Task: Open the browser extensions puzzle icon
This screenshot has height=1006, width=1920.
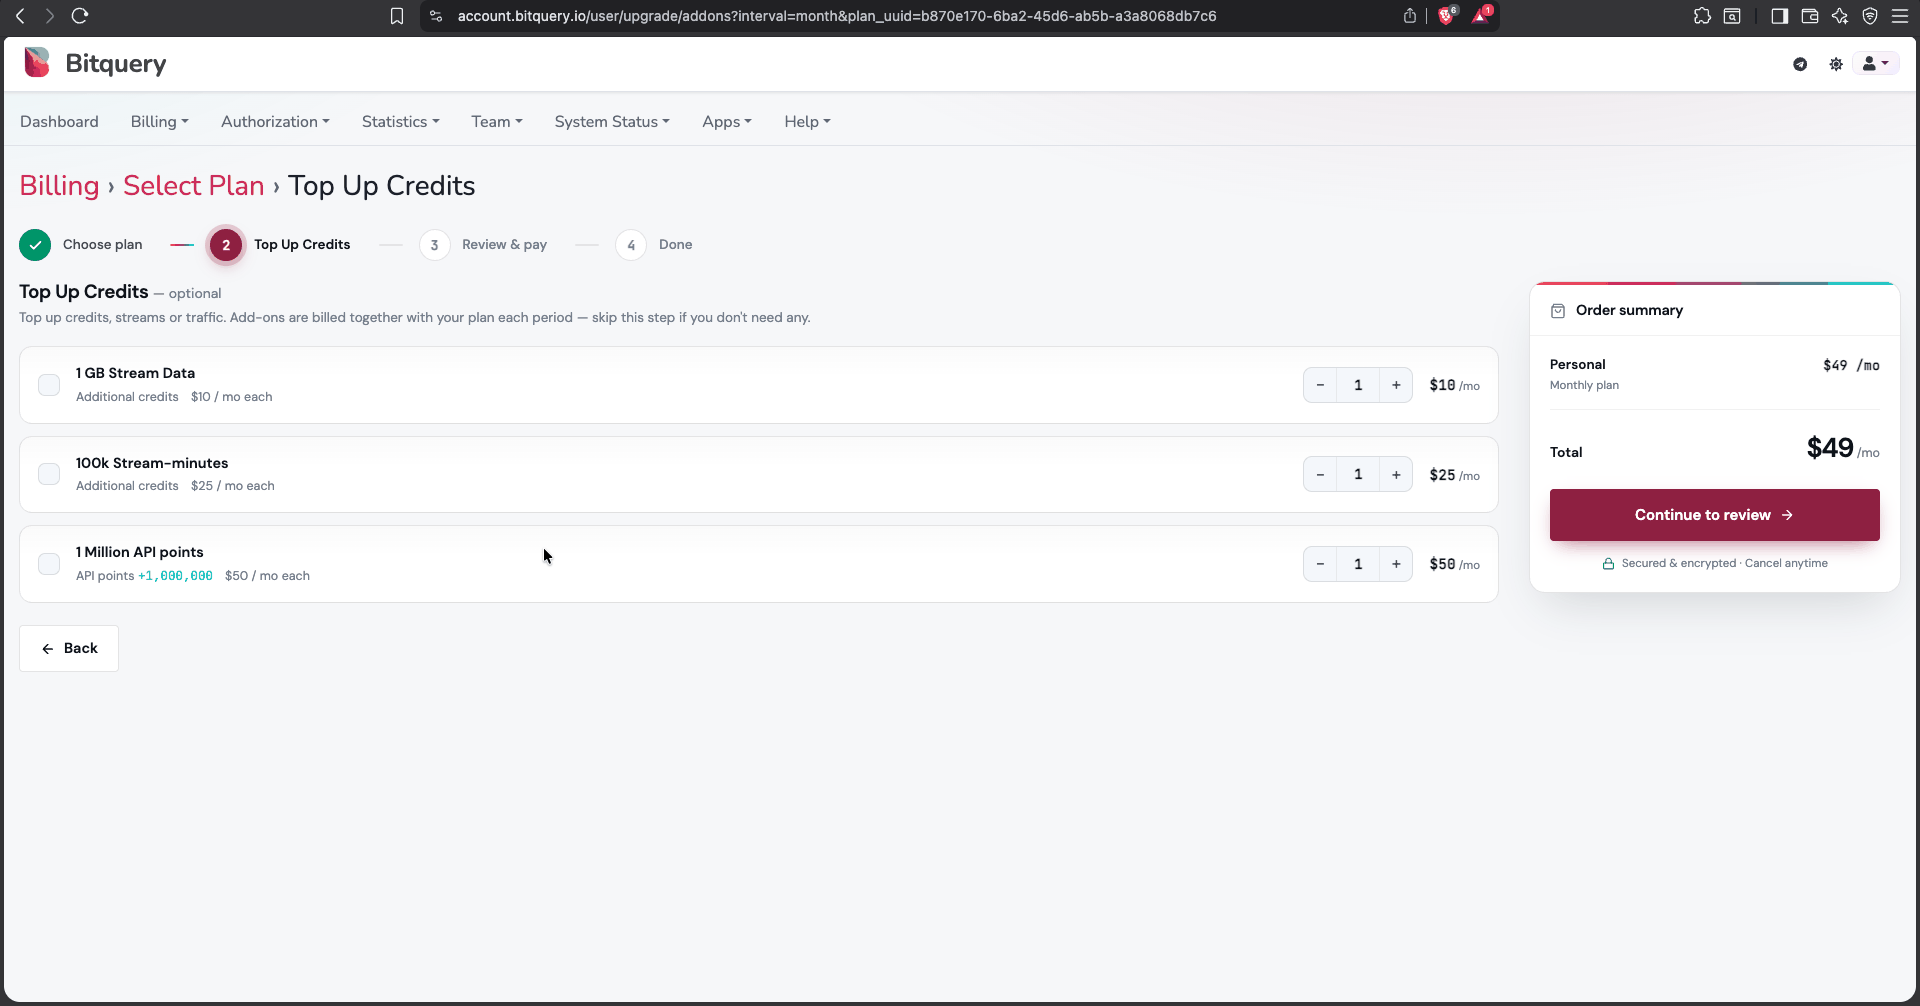Action: pyautogui.click(x=1702, y=16)
